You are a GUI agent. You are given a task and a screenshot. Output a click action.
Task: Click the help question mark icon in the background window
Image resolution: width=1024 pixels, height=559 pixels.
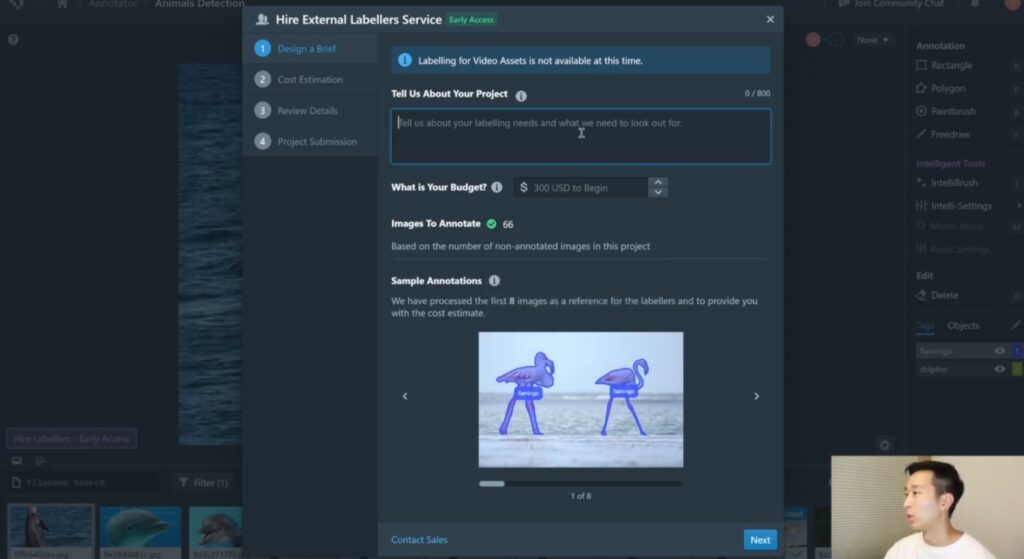(x=13, y=40)
